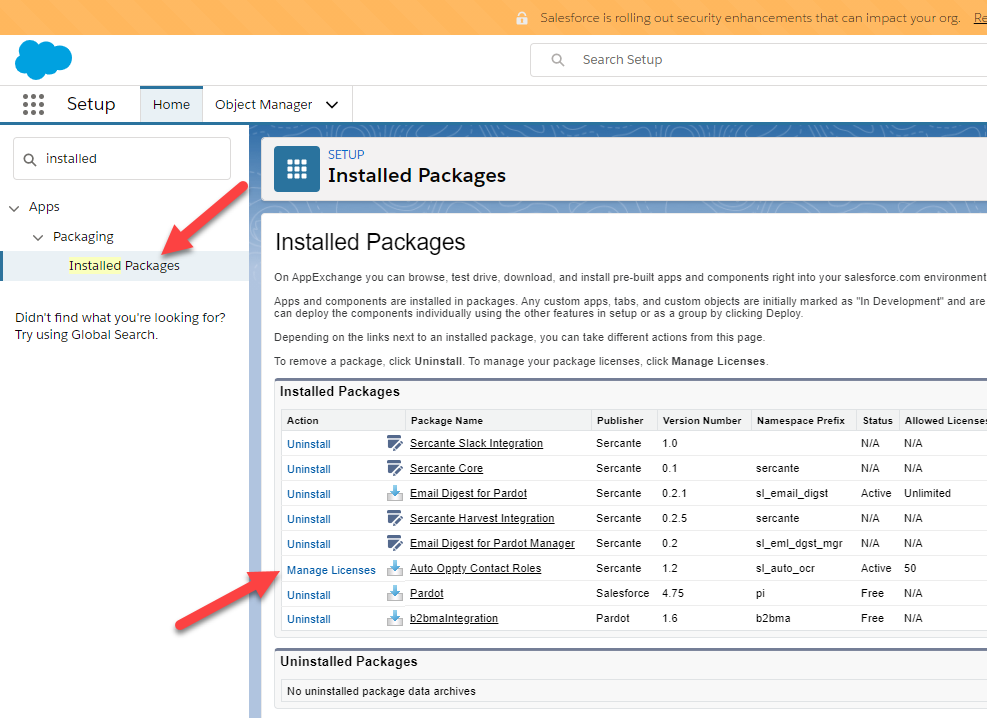This screenshot has width=987, height=718.
Task: Click the lock icon in the security banner
Action: (522, 18)
